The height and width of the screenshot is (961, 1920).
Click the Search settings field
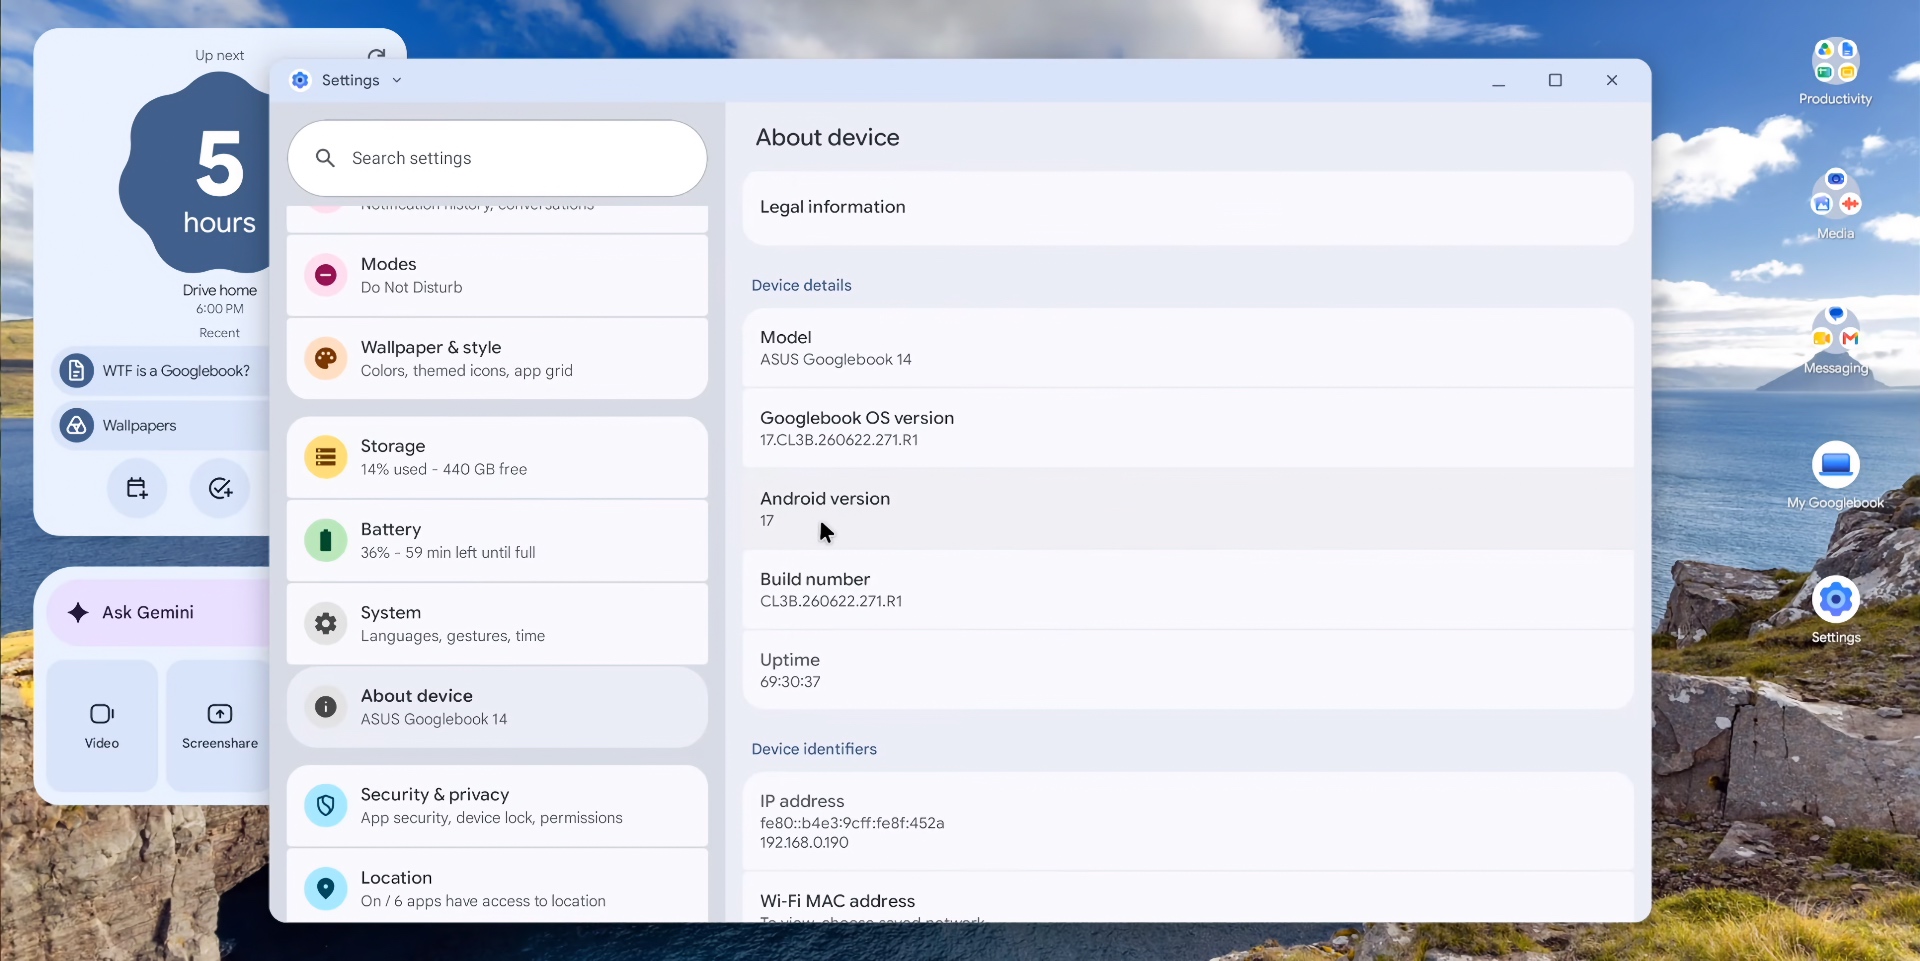click(x=497, y=158)
